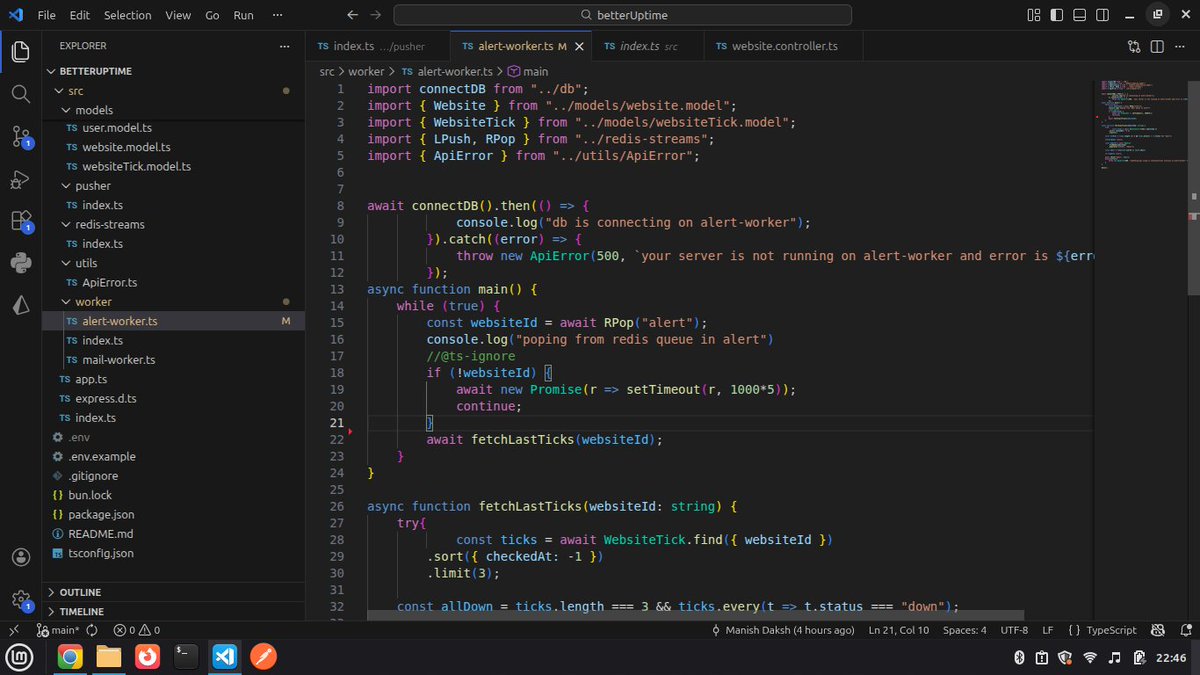Switch to the index.ts pusher tab

pyautogui.click(x=378, y=46)
